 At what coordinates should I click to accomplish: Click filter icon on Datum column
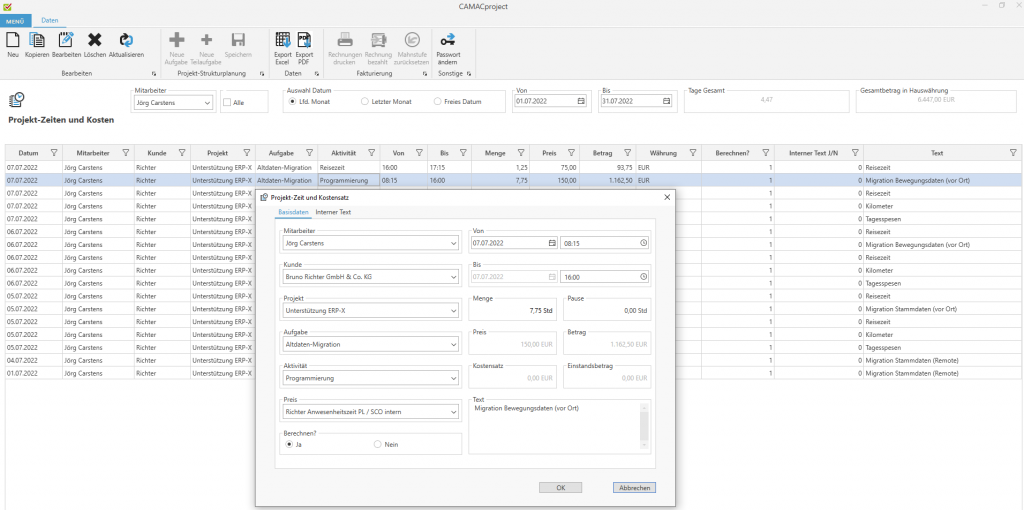[54, 153]
